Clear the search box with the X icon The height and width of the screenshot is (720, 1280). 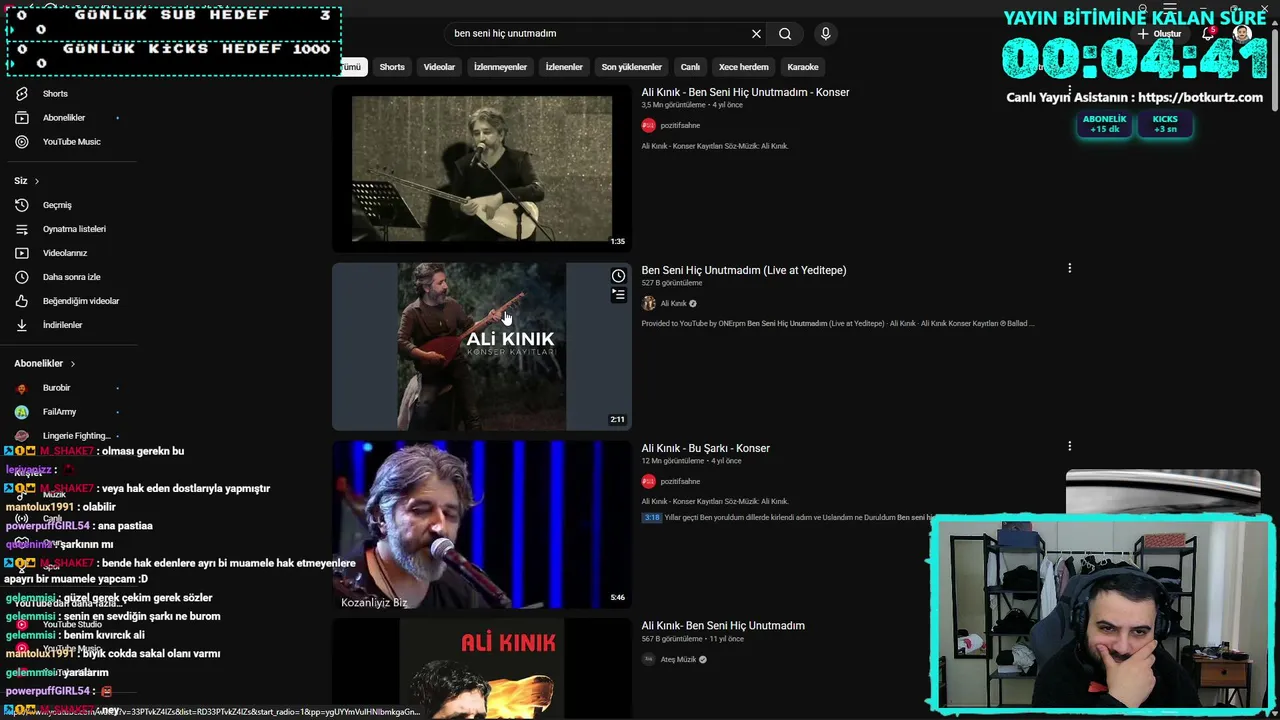756,34
